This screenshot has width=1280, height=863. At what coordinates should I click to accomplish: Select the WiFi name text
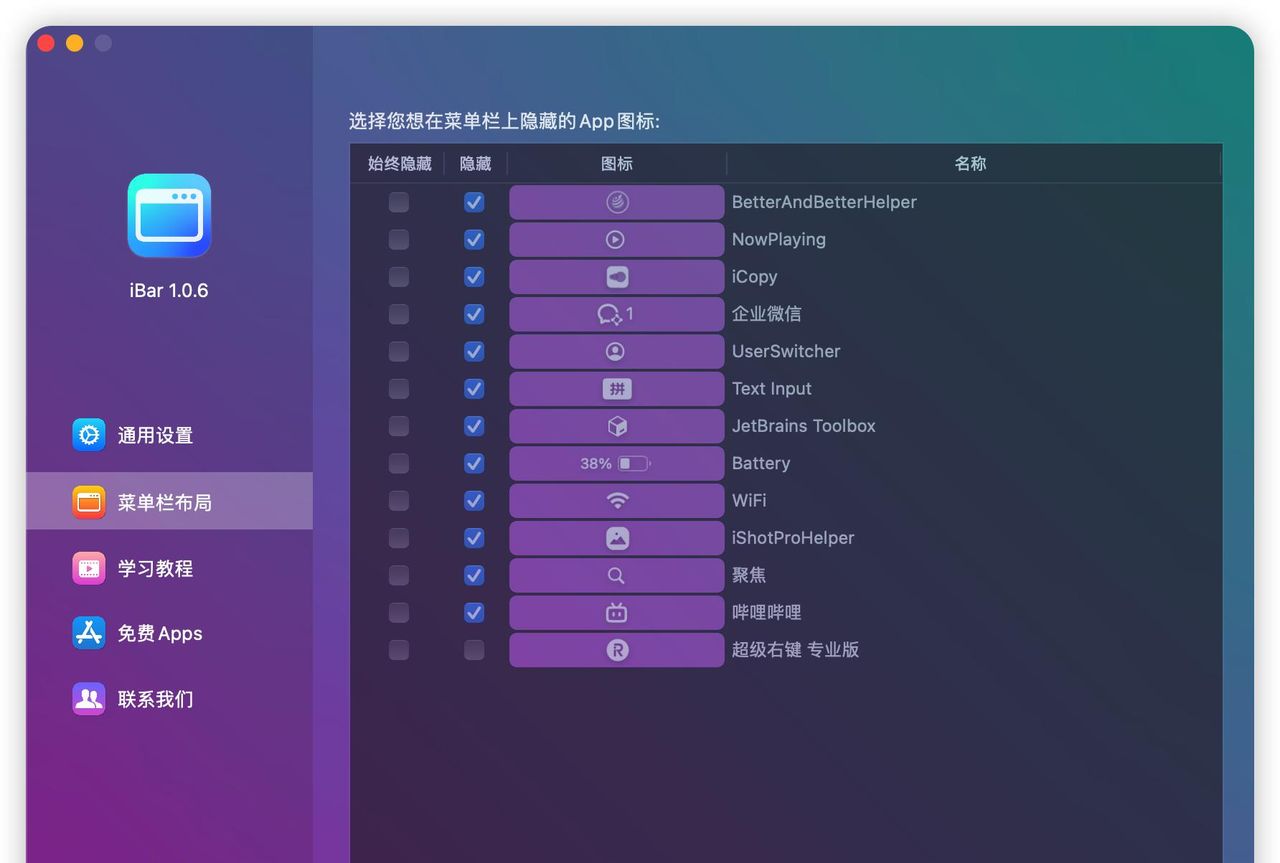point(749,501)
